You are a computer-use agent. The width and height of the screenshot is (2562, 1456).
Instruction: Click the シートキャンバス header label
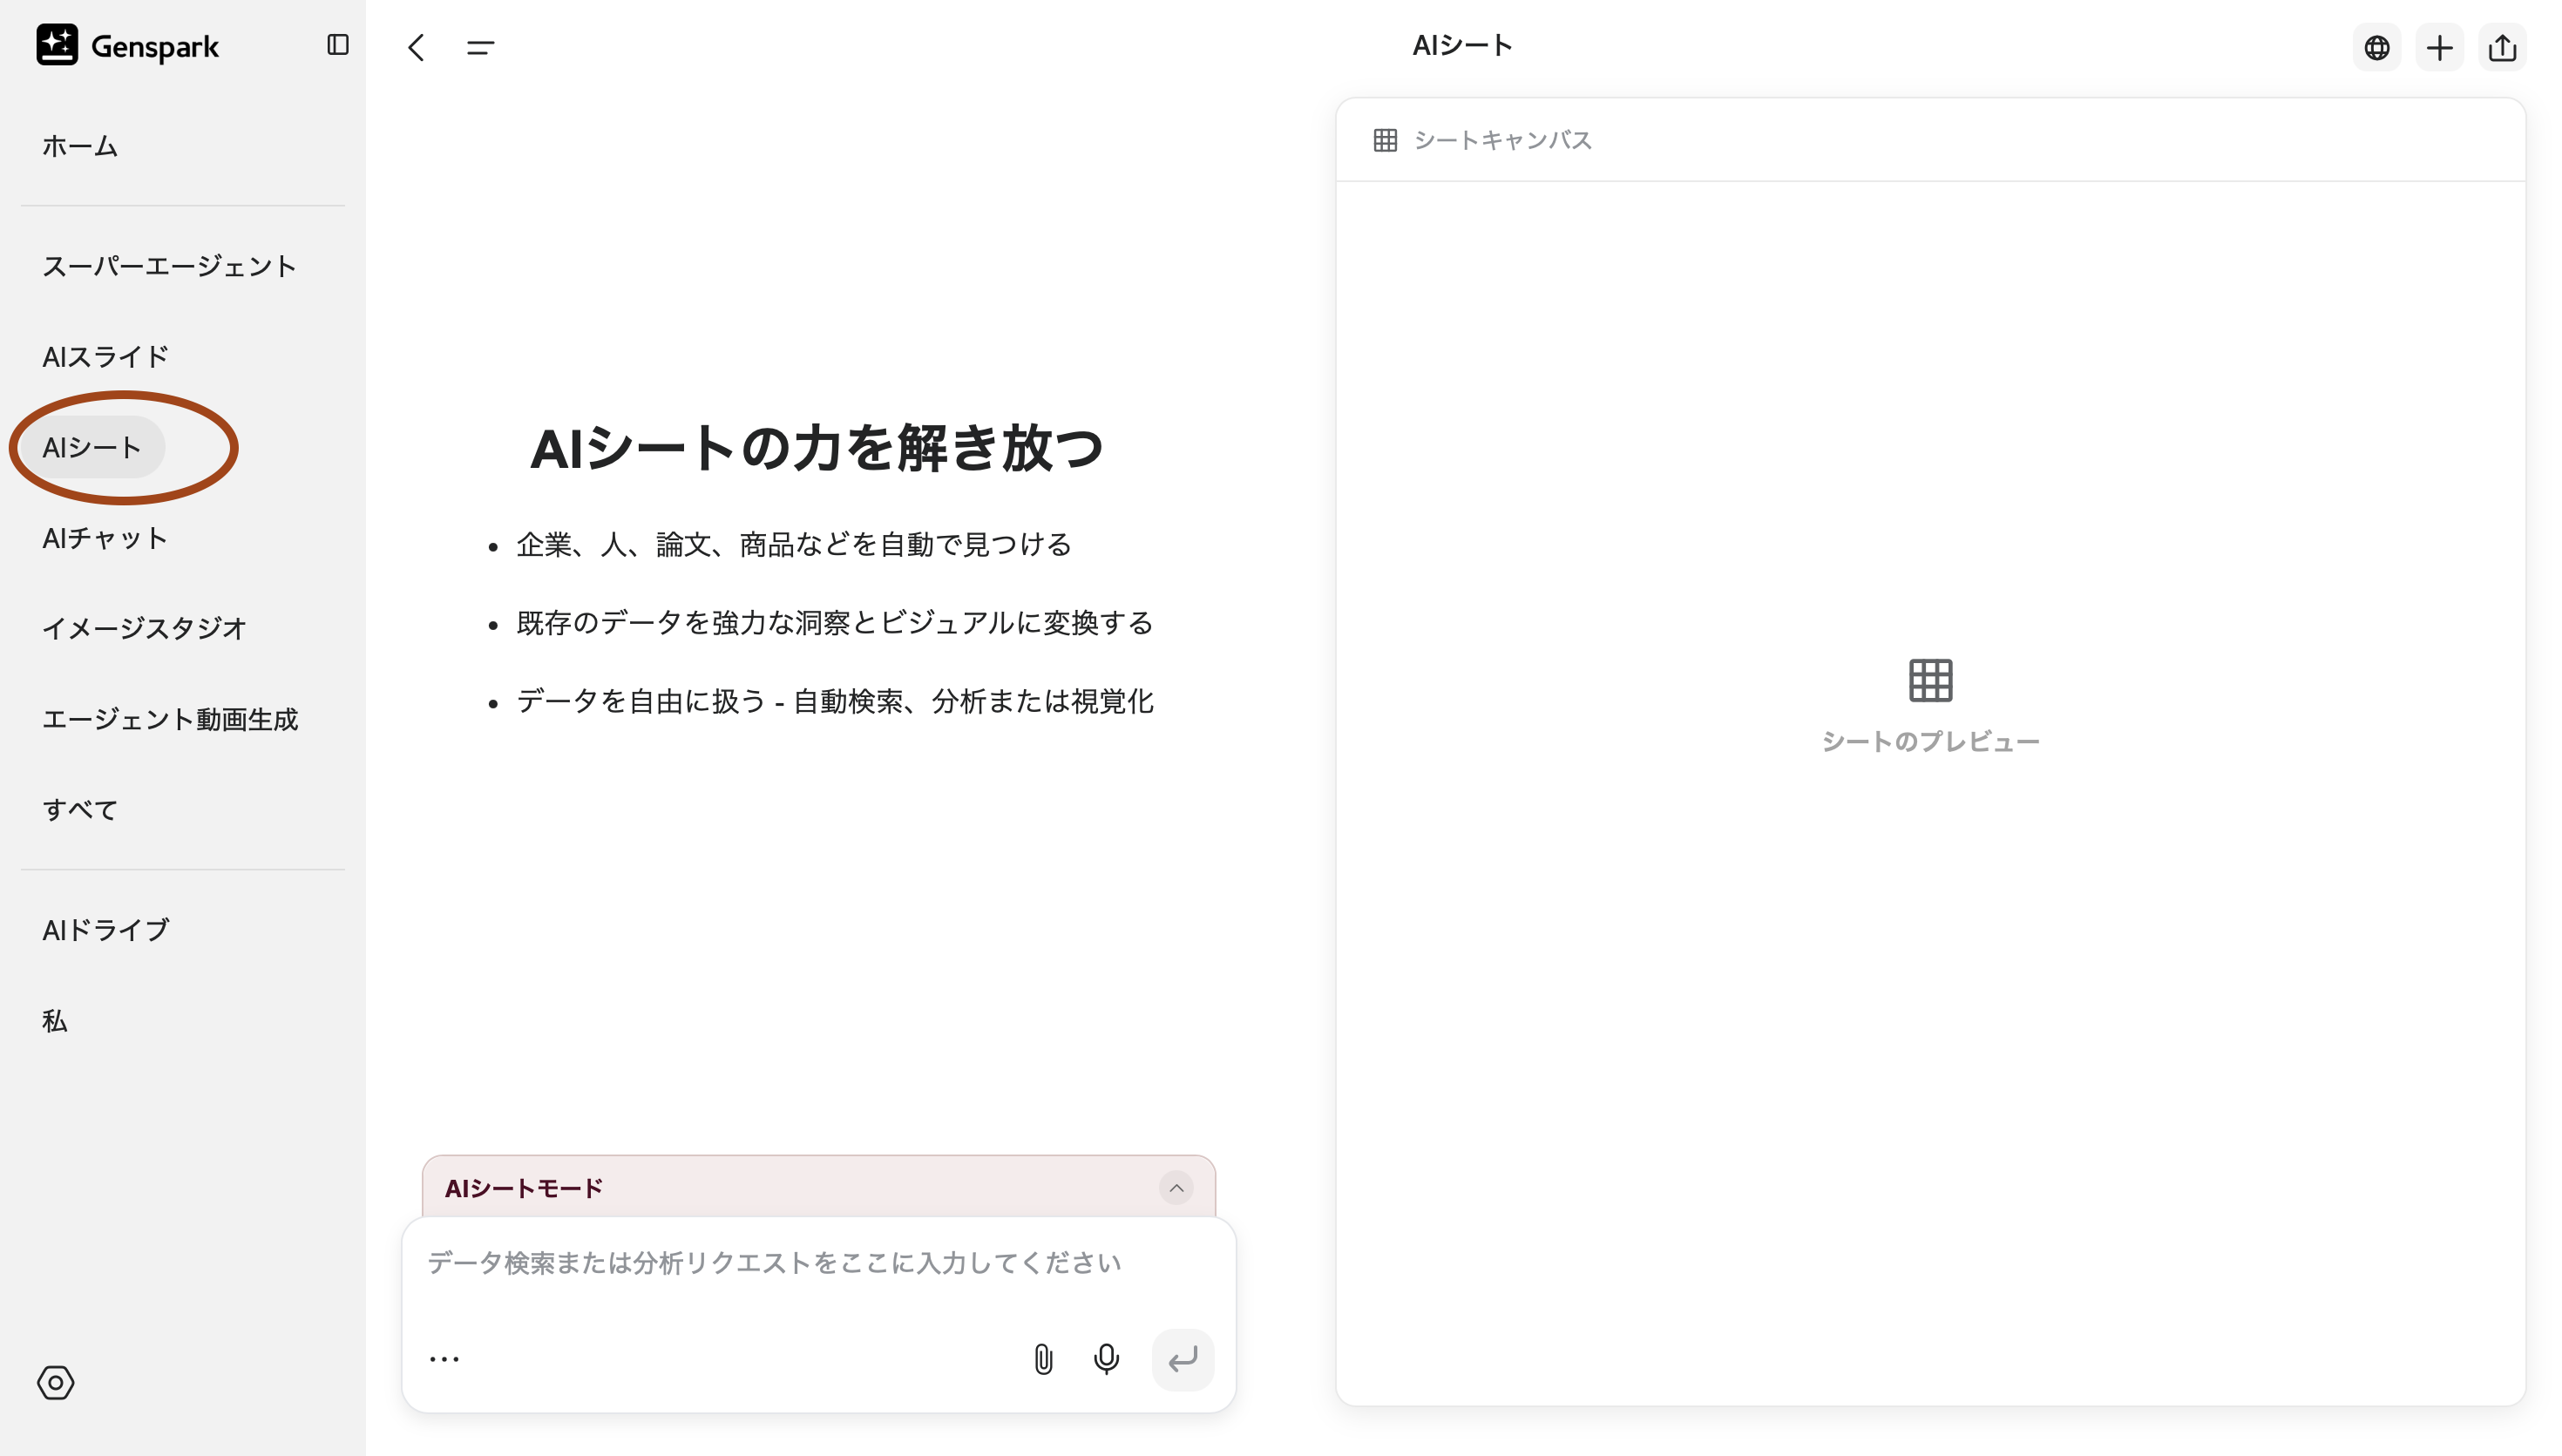tap(1502, 140)
